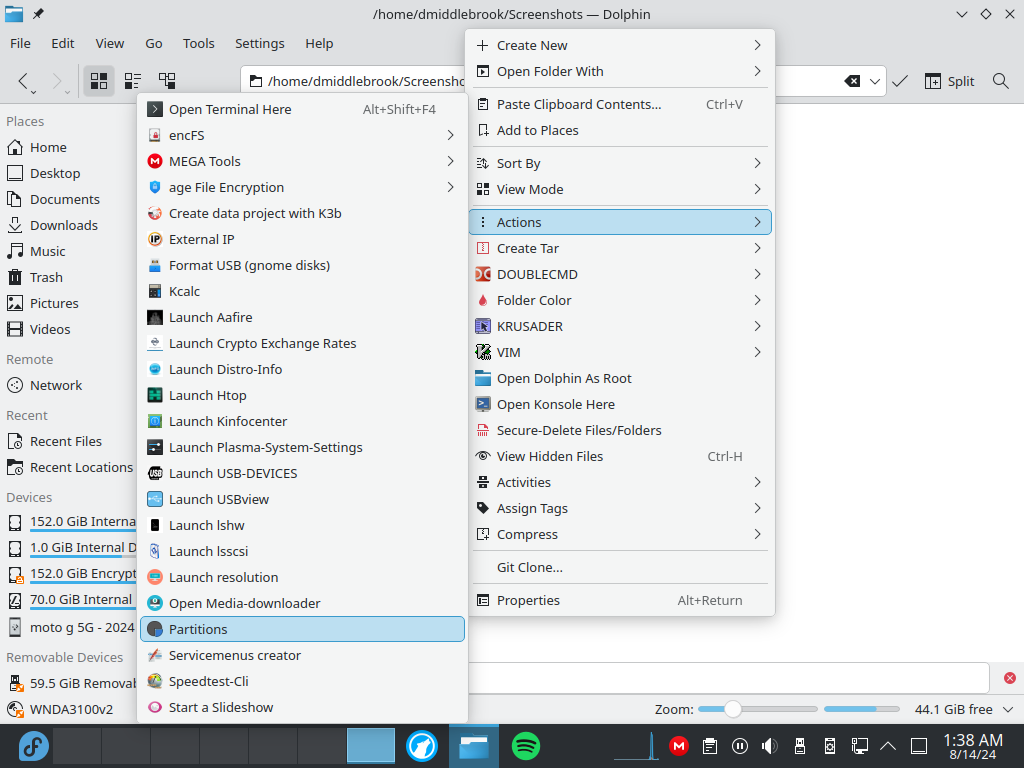Open Recent Files place
1024x768 pixels.
point(68,441)
